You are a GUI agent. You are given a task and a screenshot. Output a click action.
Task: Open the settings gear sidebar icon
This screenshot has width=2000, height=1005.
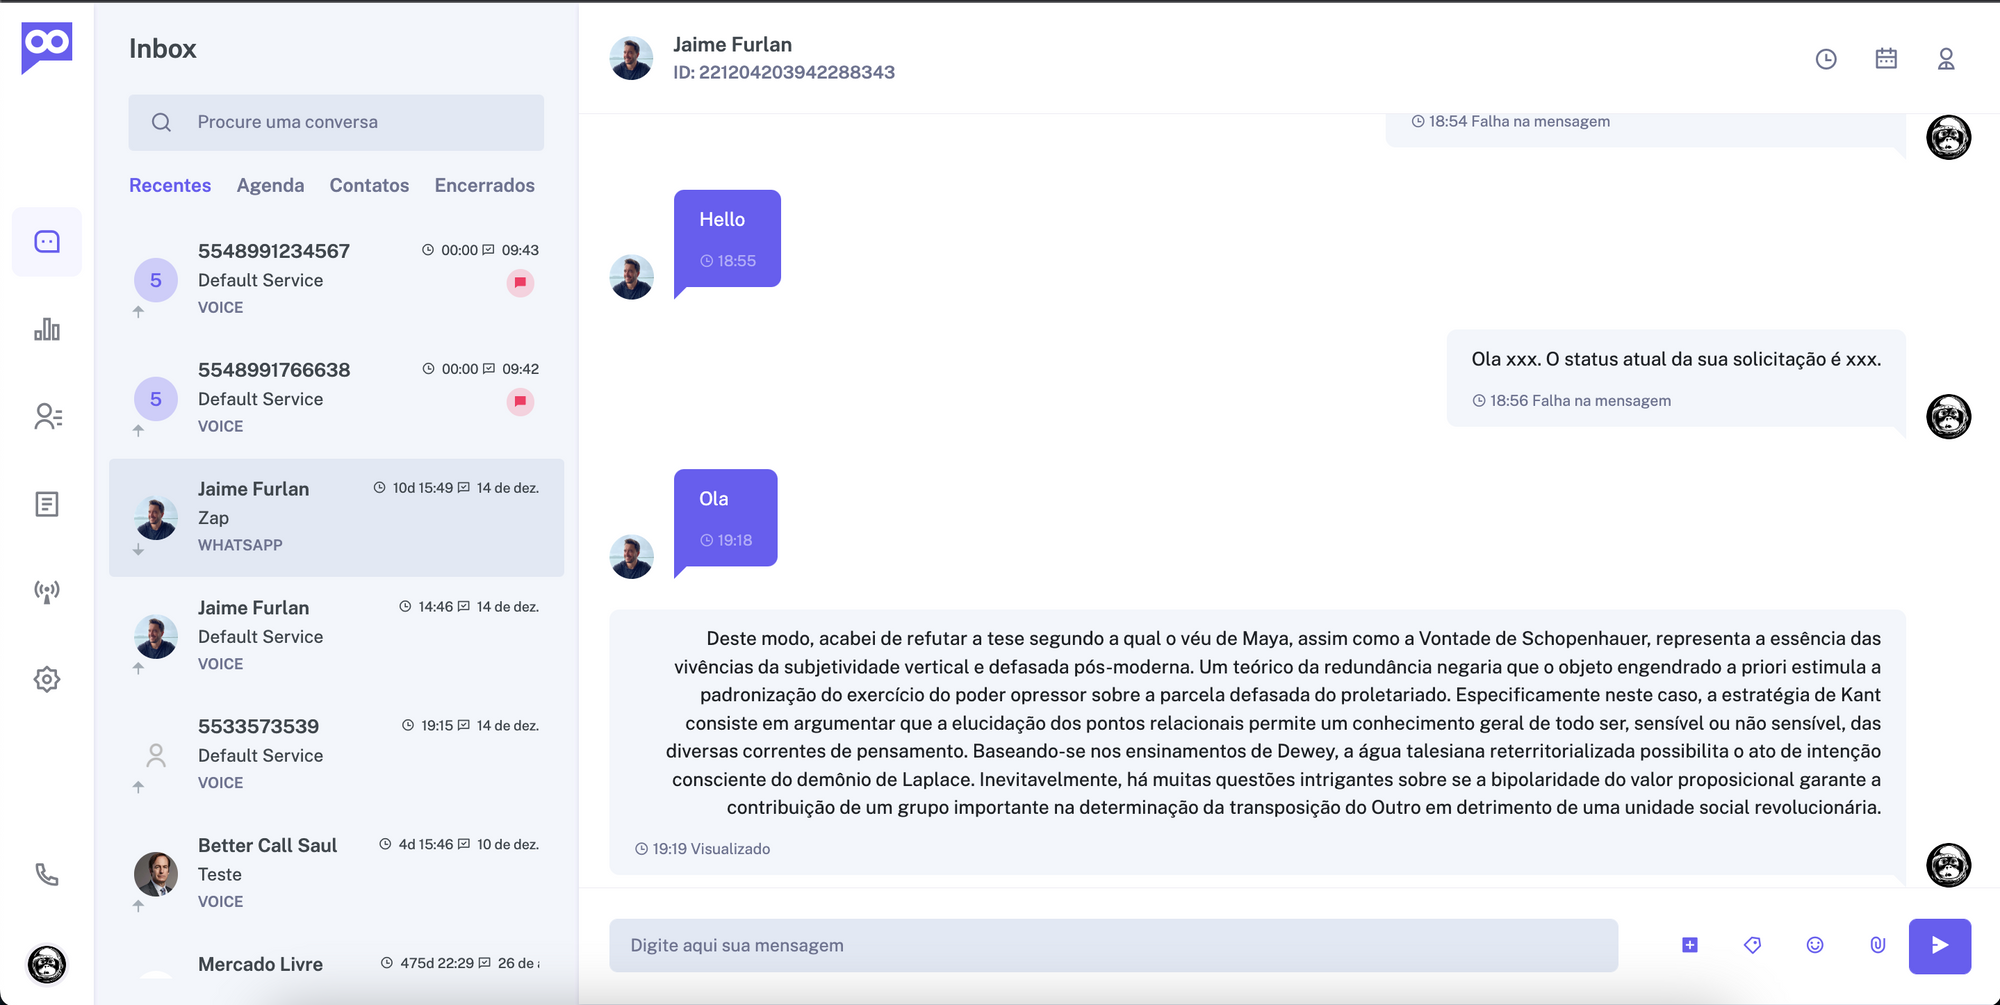pos(47,679)
